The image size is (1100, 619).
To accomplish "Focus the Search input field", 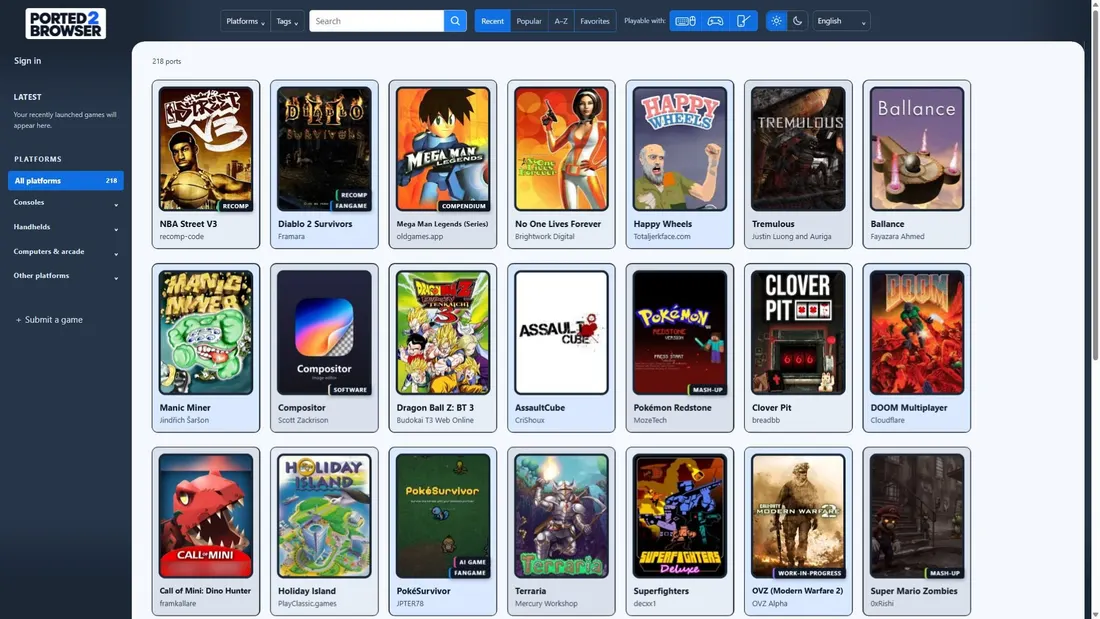I will [x=376, y=21].
